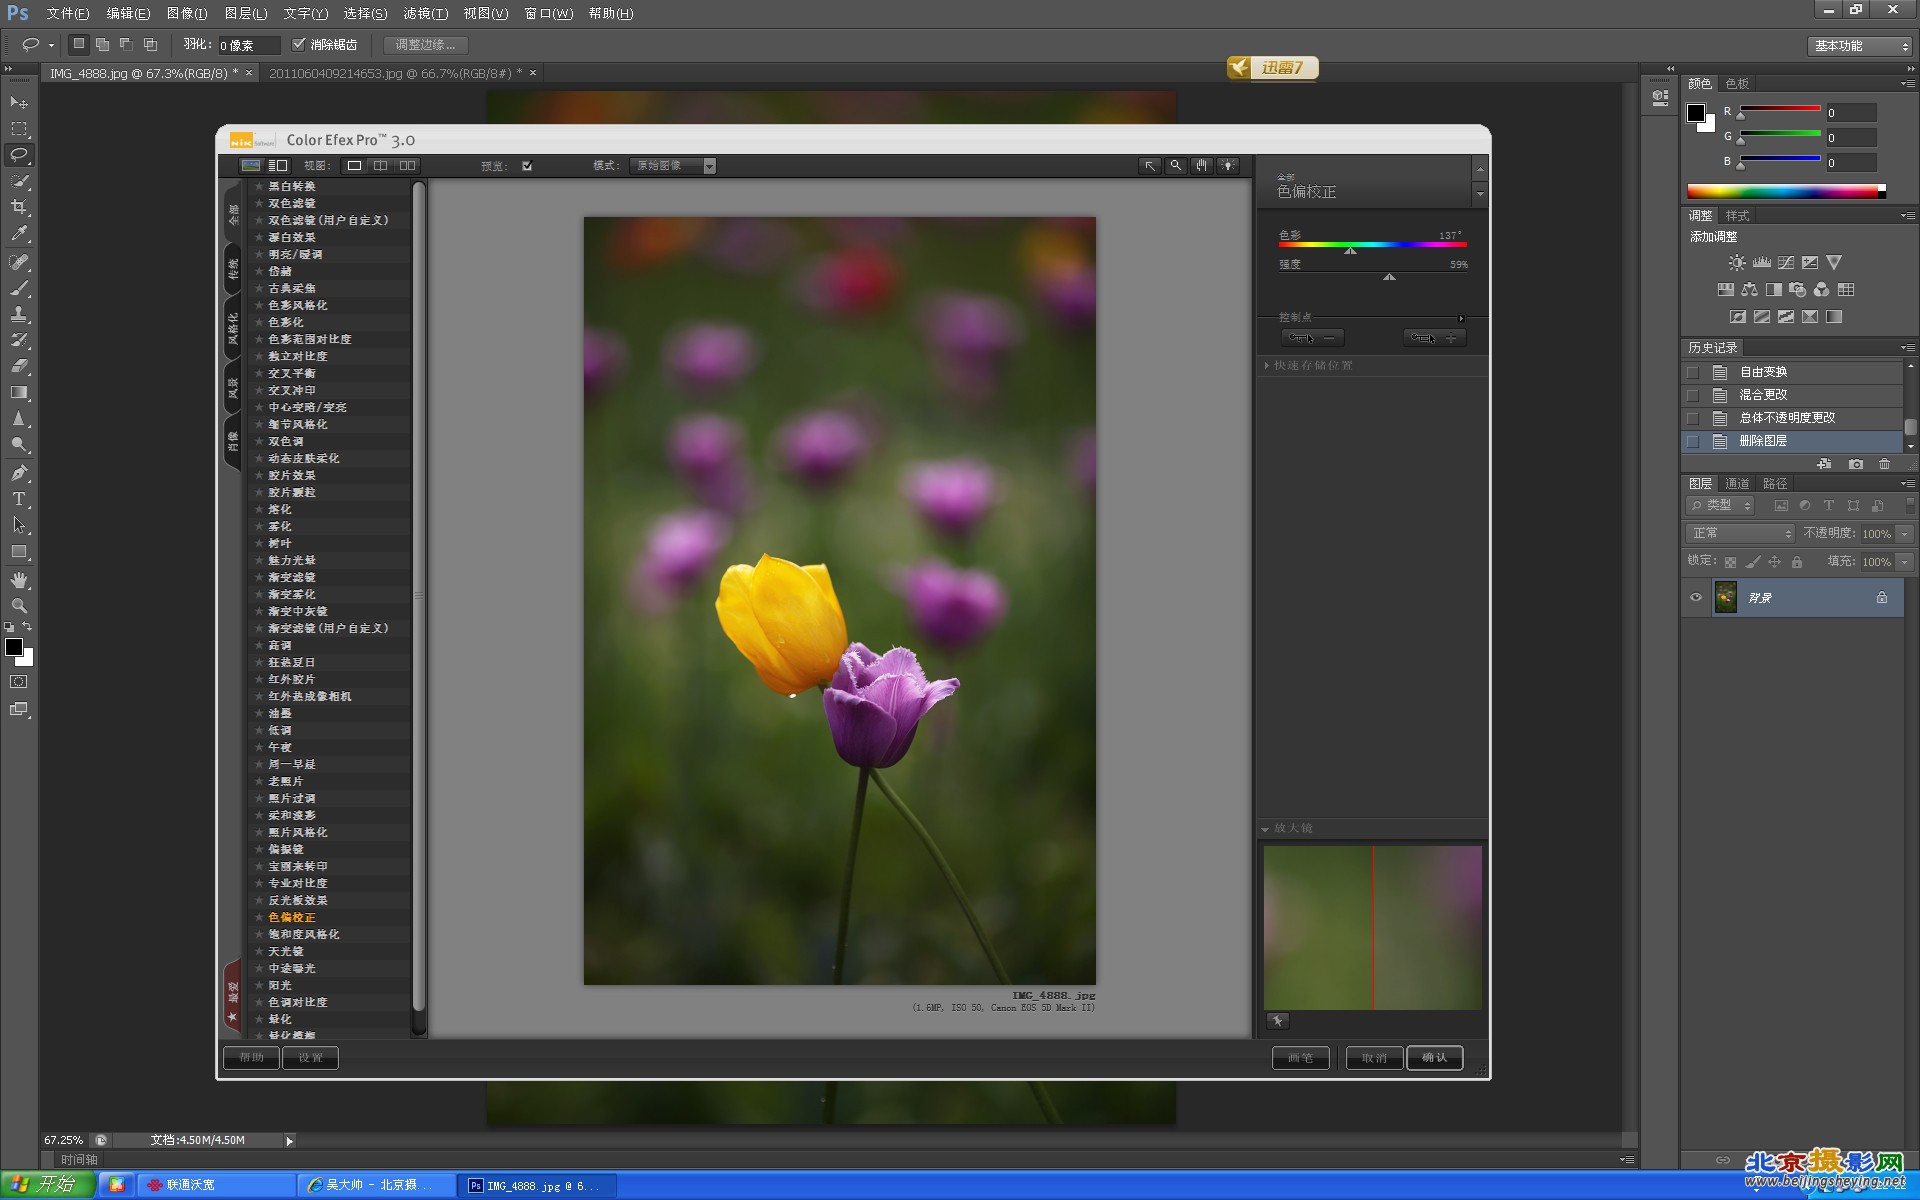Screen dimensions: 1920x1200
Task: Pick the Hand tool in Photoshop toolbar
Action: [19, 580]
